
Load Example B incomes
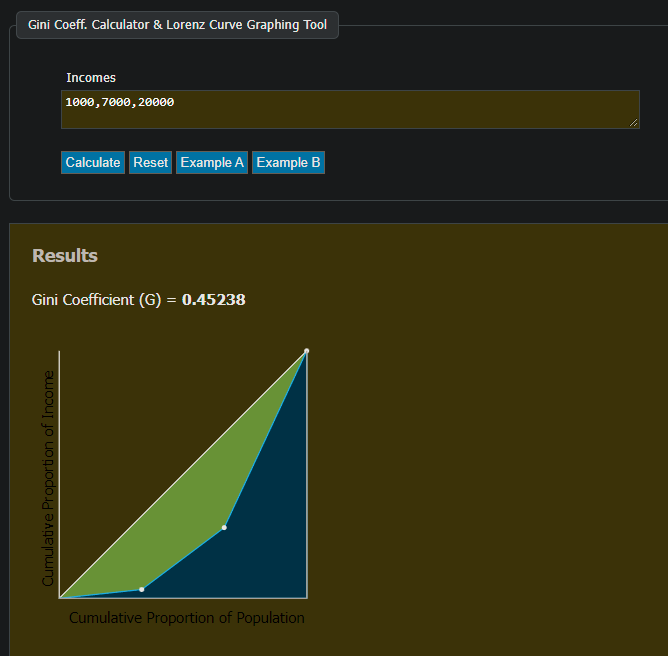pos(288,162)
